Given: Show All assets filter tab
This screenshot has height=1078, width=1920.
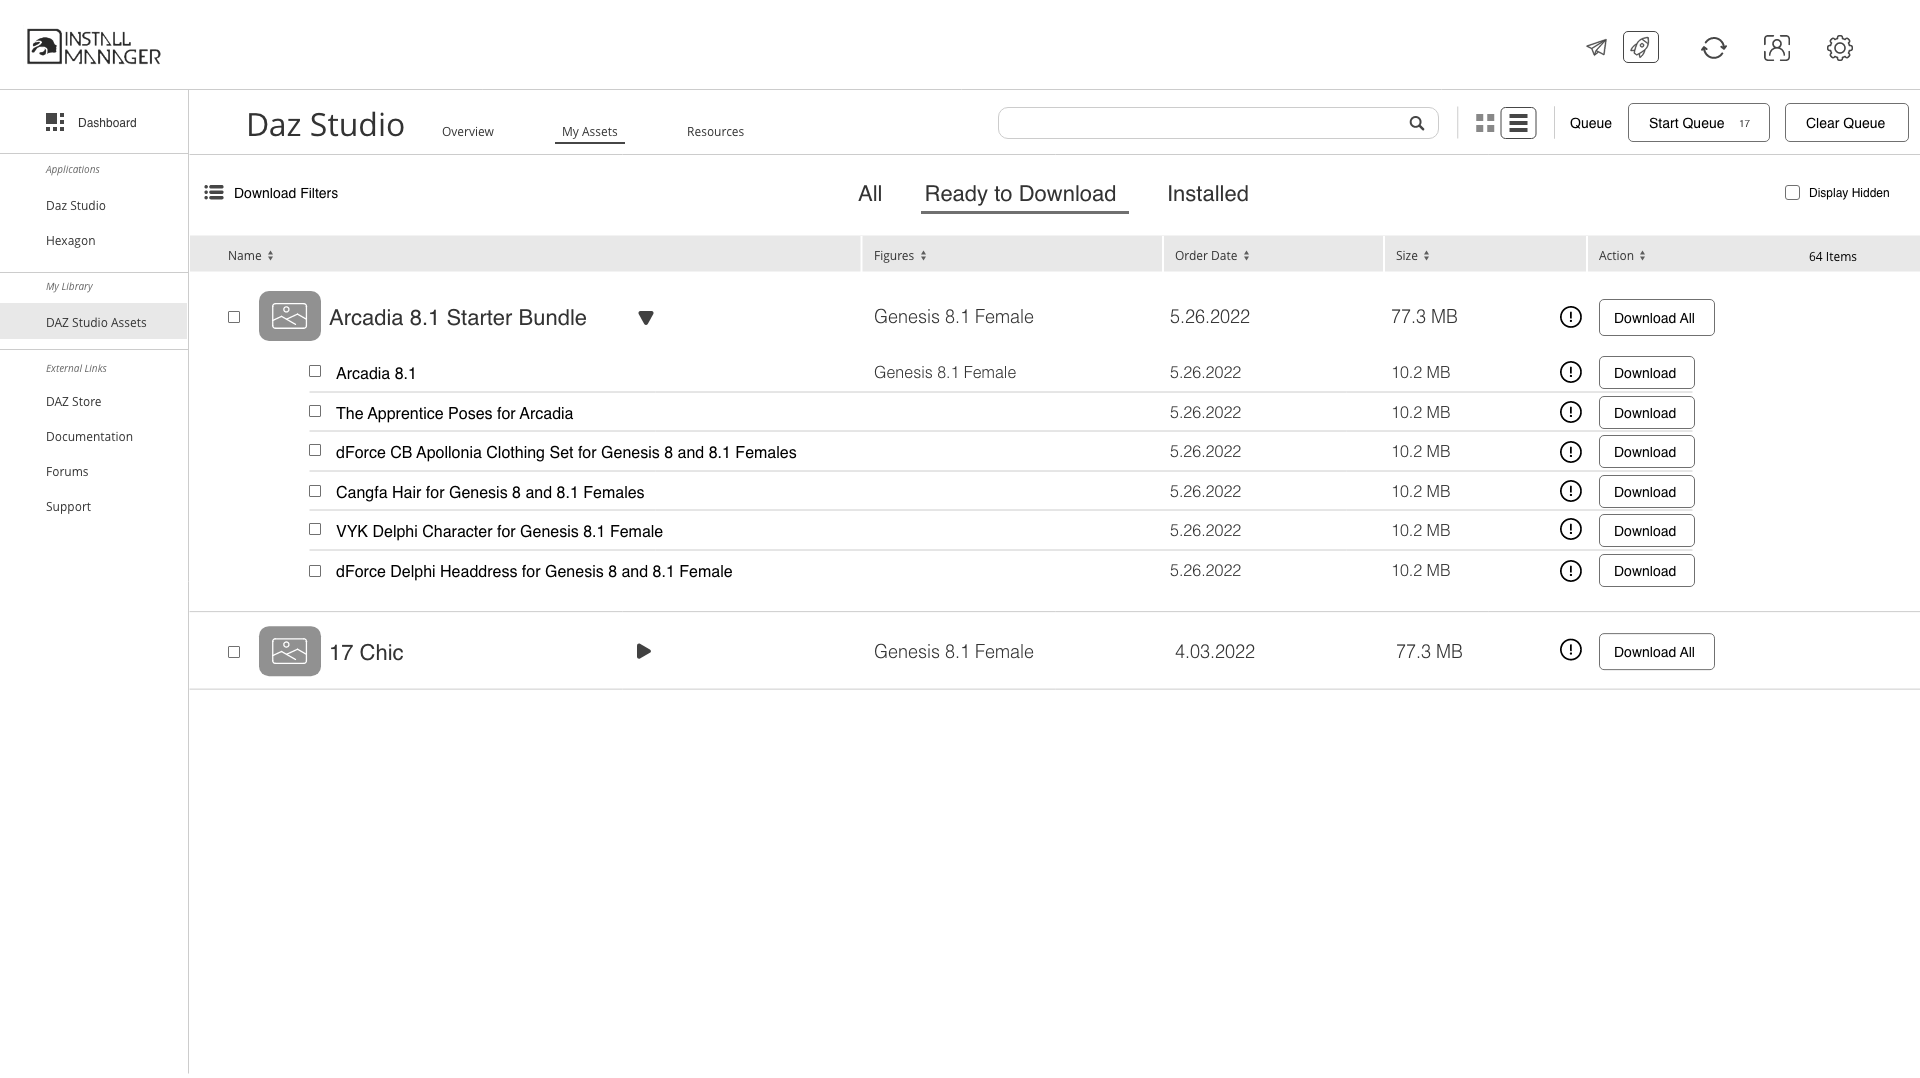Looking at the screenshot, I should [x=870, y=194].
